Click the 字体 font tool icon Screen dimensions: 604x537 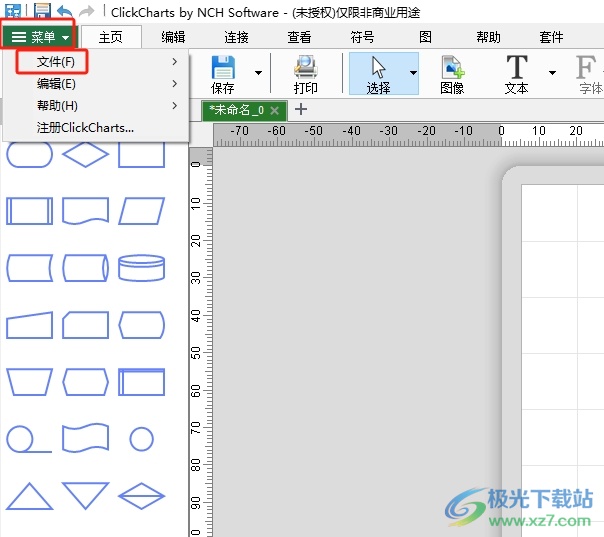[x=589, y=74]
